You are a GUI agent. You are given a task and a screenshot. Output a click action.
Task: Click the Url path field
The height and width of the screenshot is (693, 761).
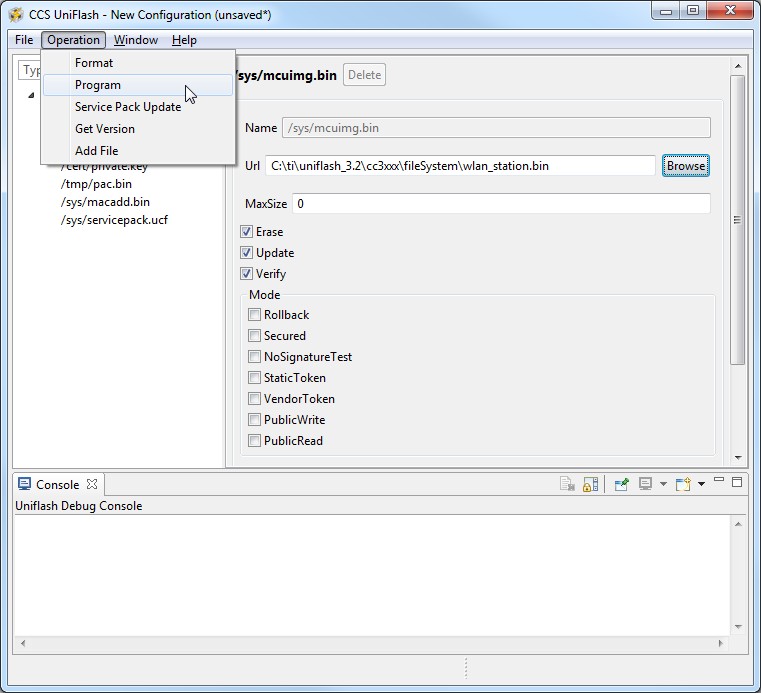[x=460, y=165]
